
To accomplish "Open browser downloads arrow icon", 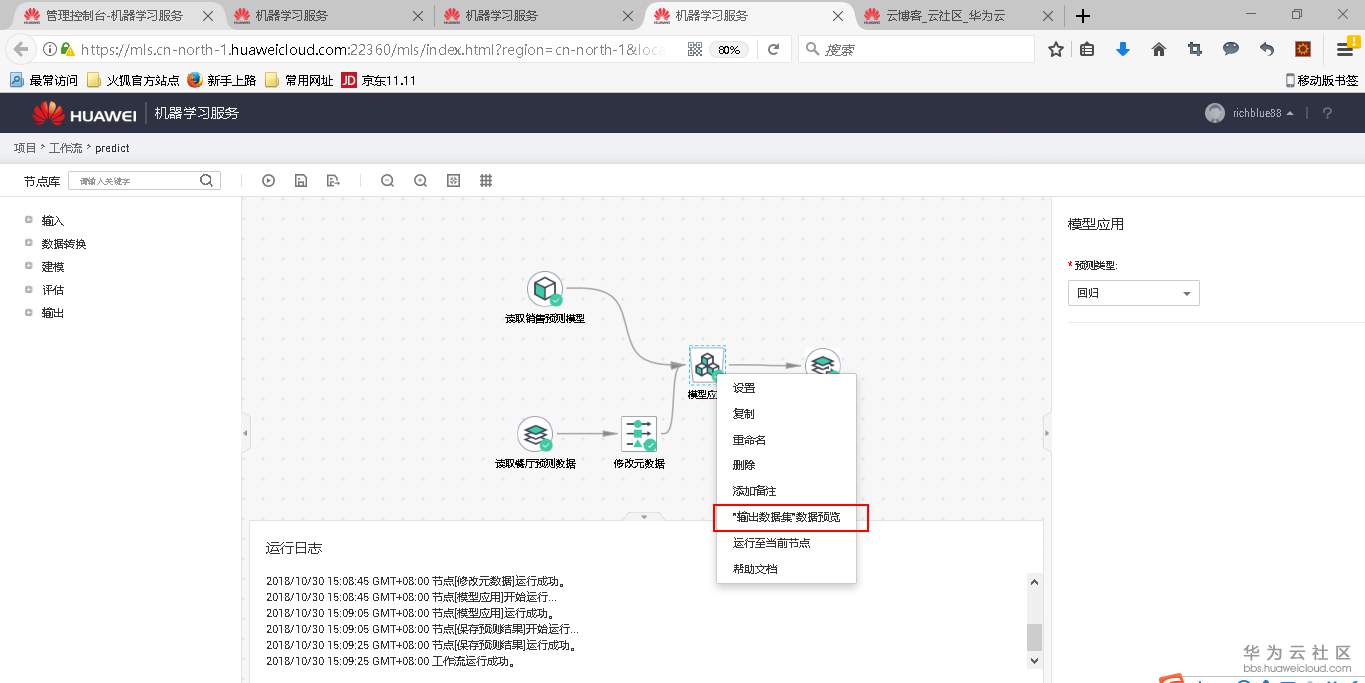I will [1123, 49].
